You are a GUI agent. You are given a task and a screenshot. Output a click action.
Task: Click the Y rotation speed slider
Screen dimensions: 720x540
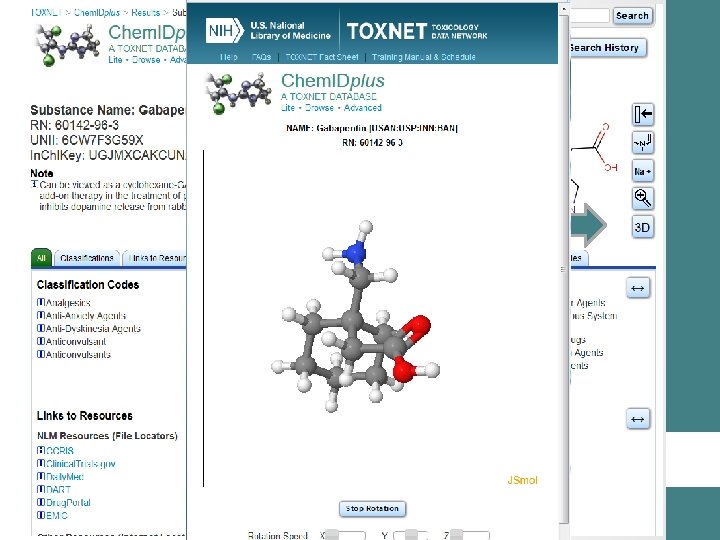click(411, 535)
